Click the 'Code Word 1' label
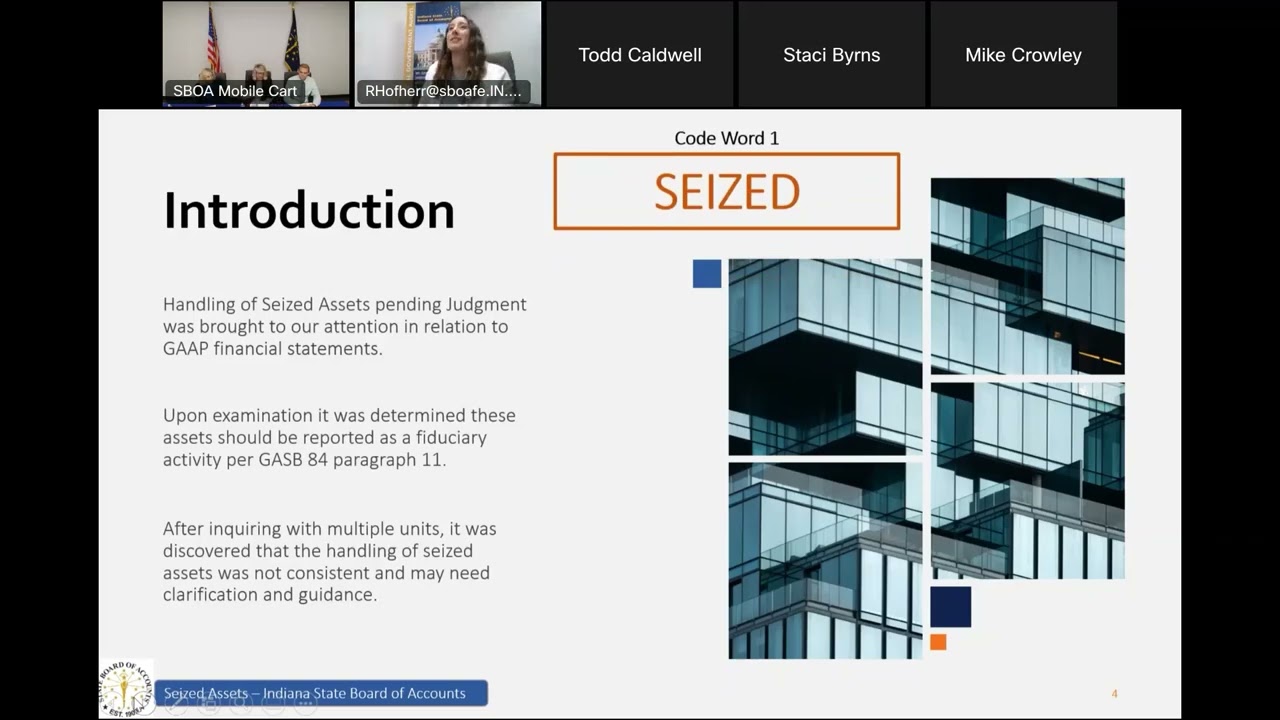 (x=727, y=138)
